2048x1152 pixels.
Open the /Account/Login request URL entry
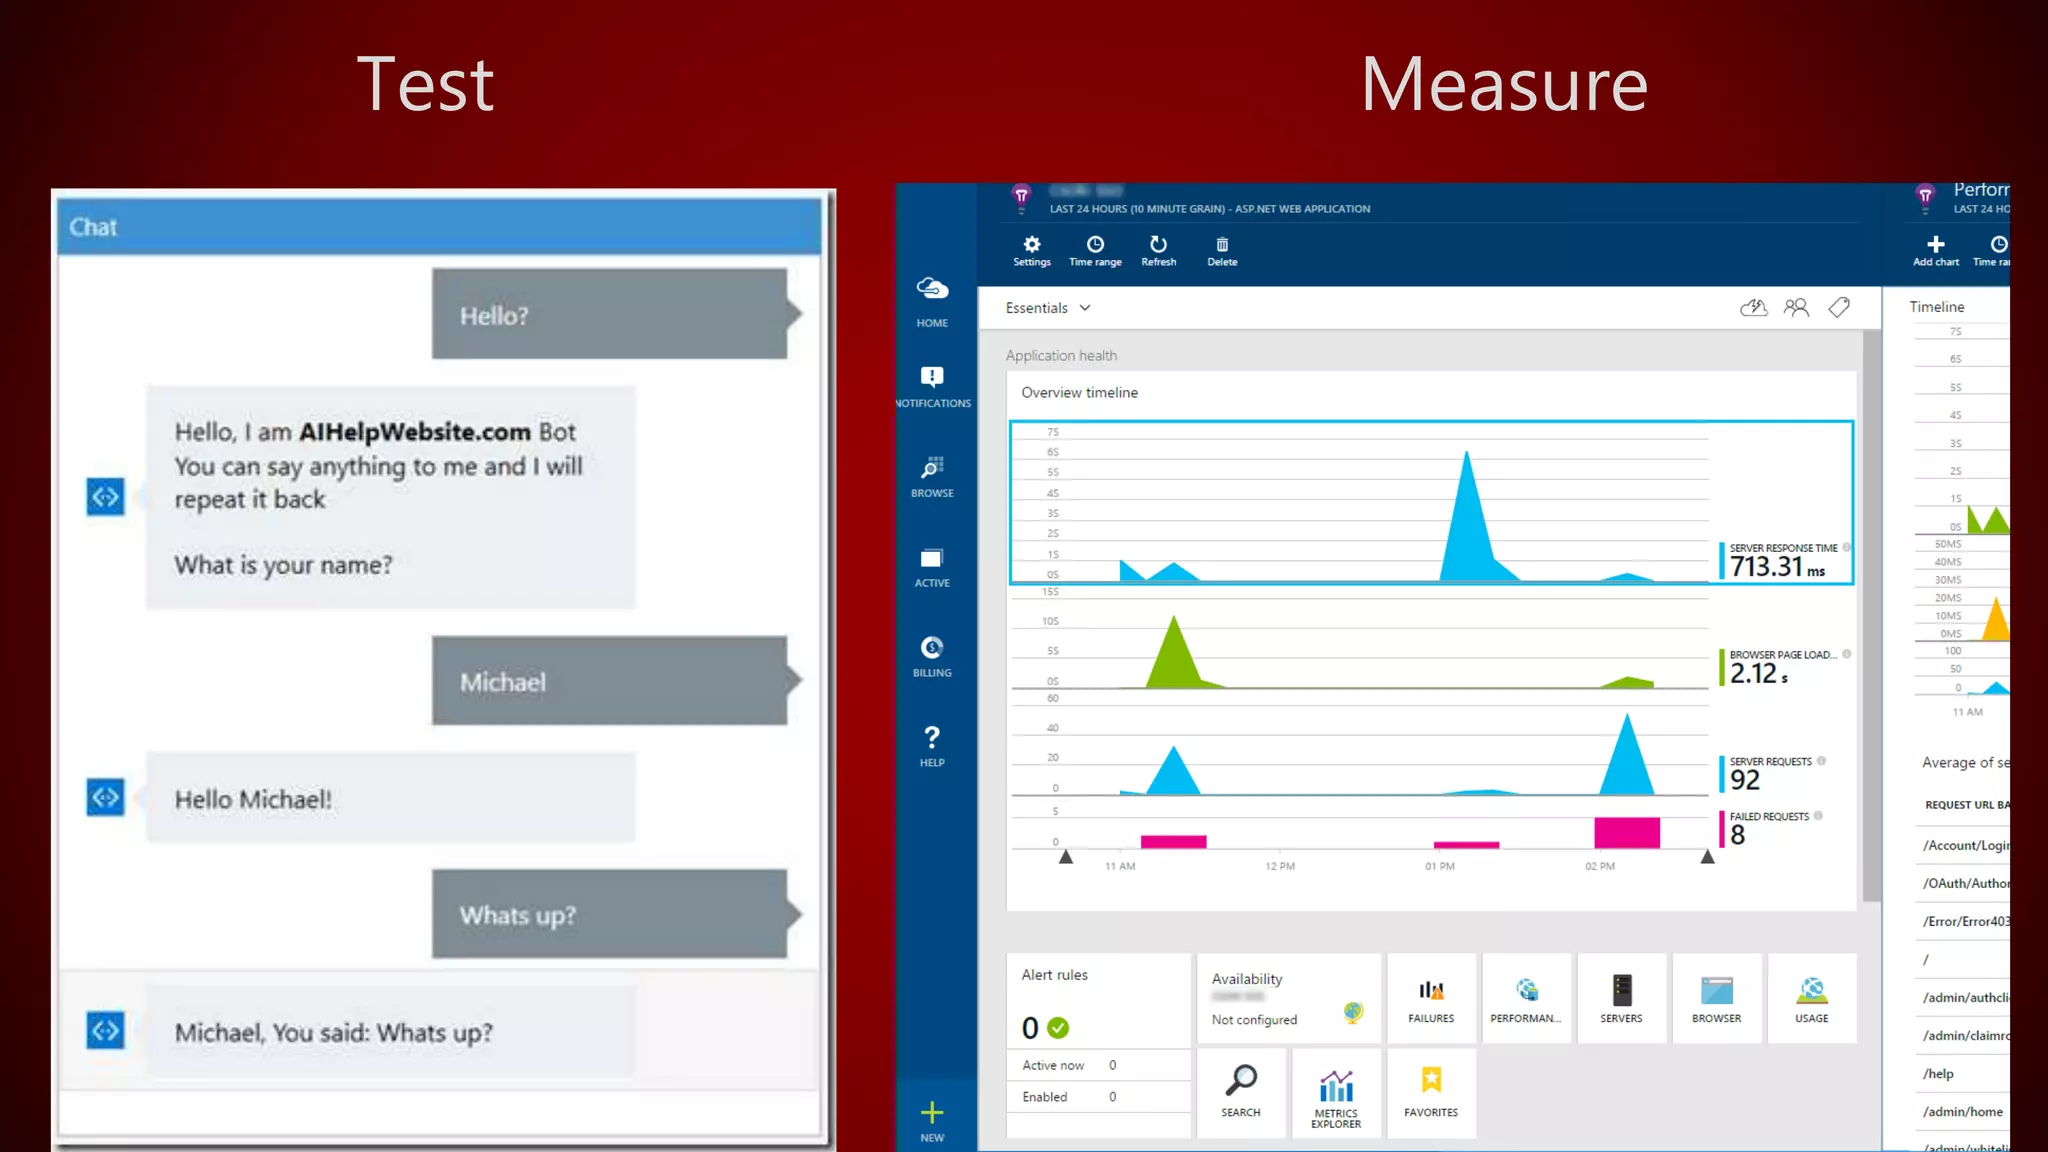(1964, 845)
